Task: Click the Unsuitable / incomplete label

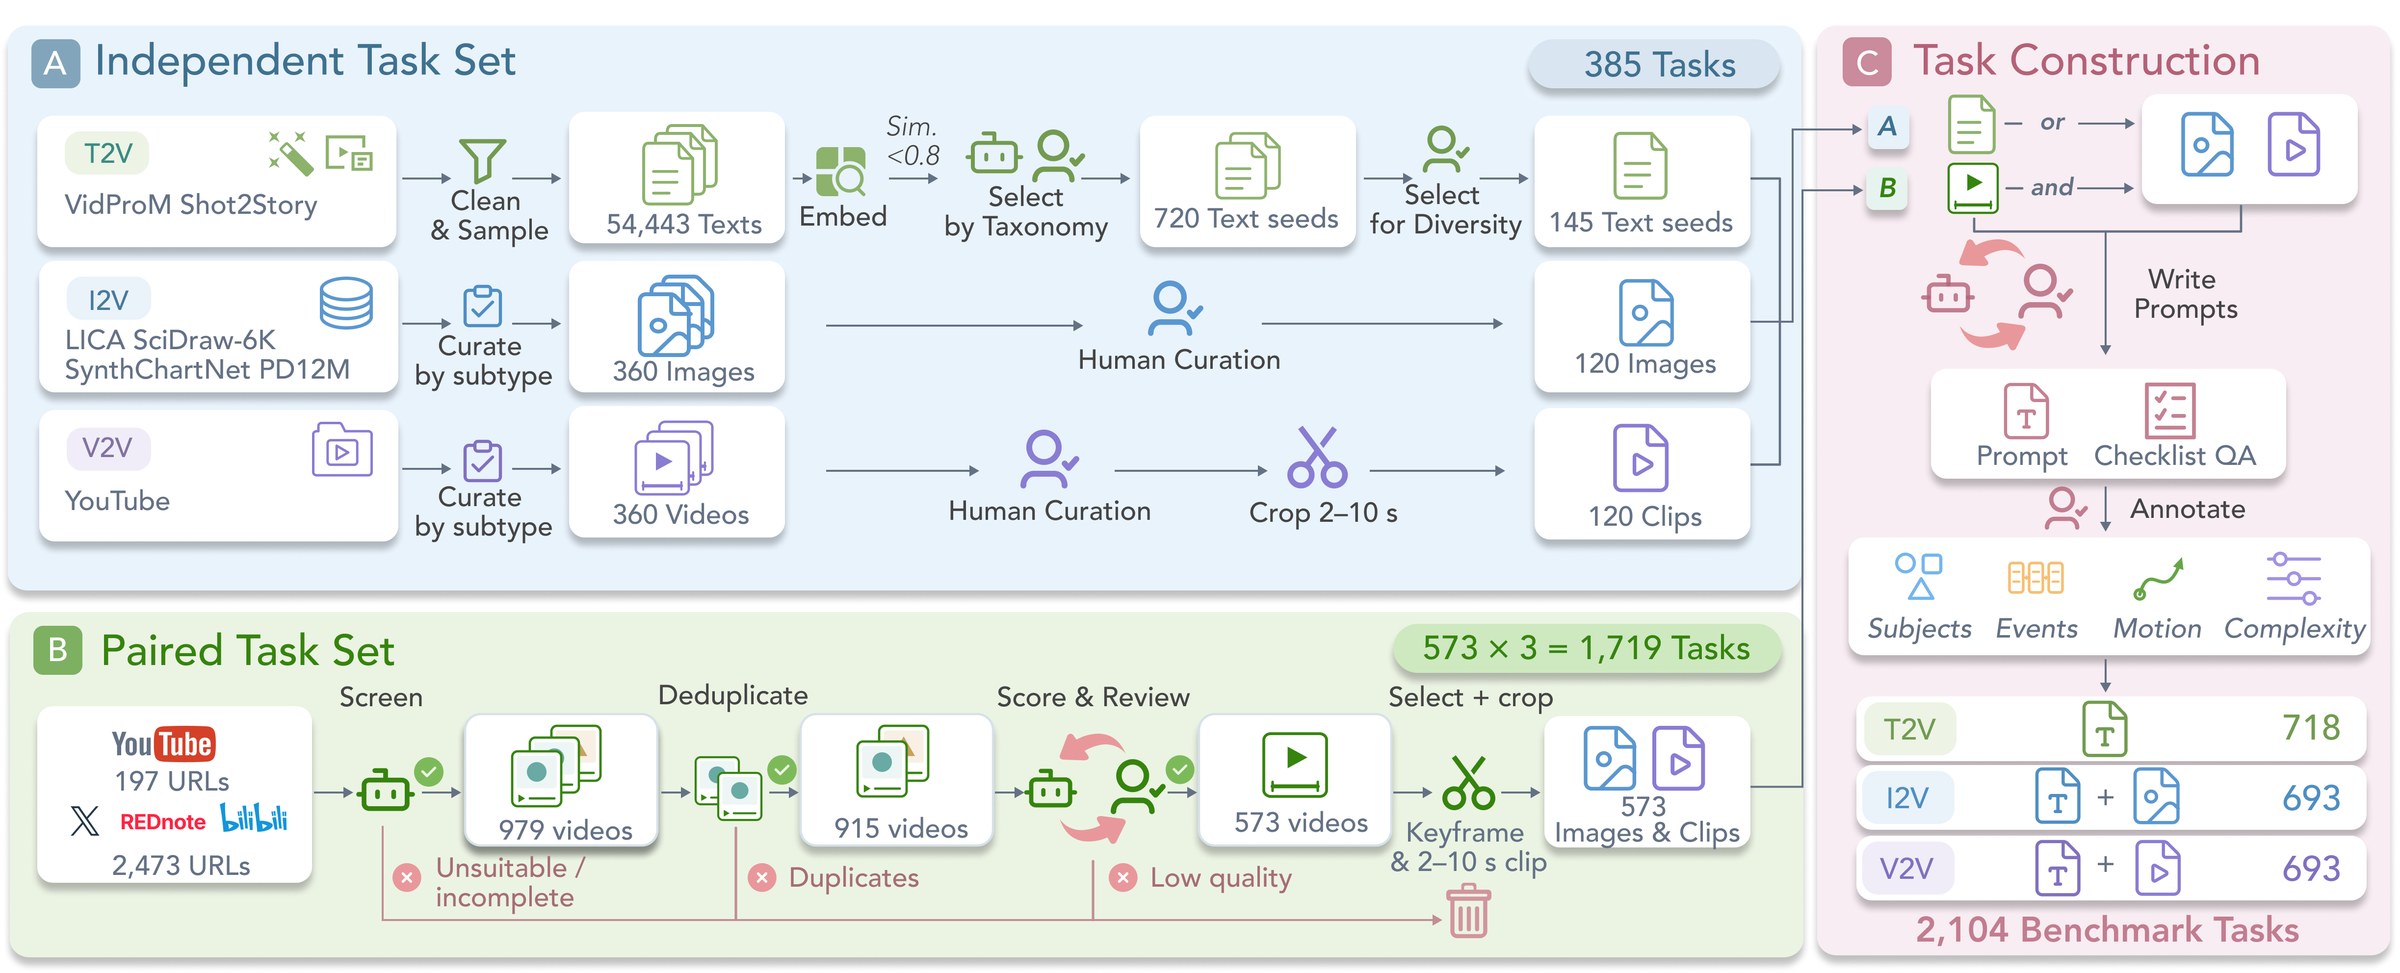Action: click(510, 882)
